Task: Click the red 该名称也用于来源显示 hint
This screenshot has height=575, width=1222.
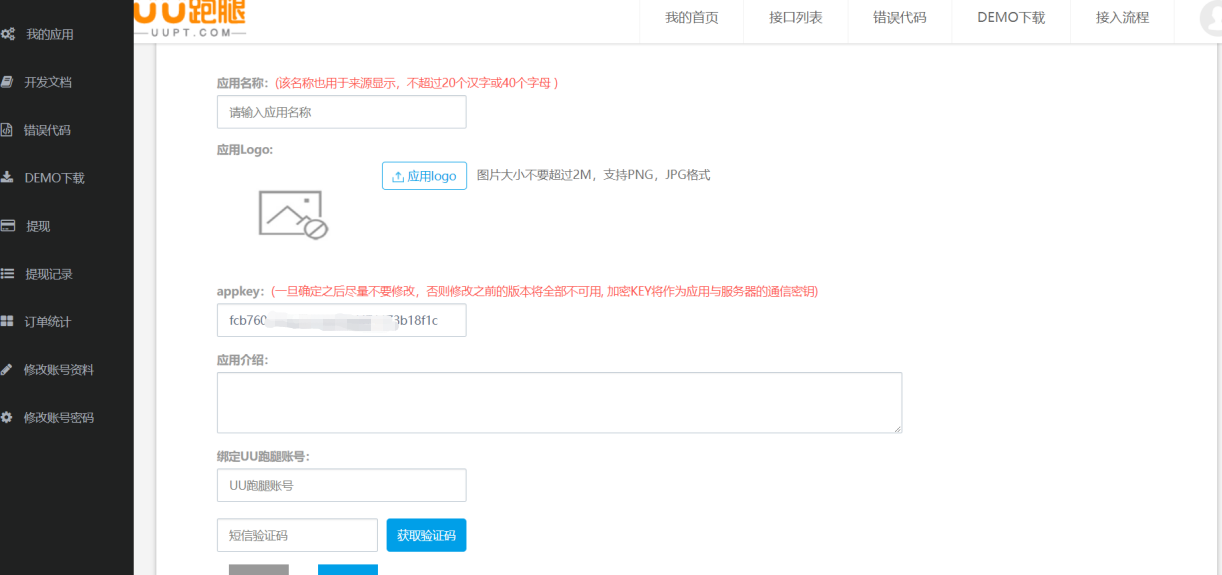Action: click(415, 83)
